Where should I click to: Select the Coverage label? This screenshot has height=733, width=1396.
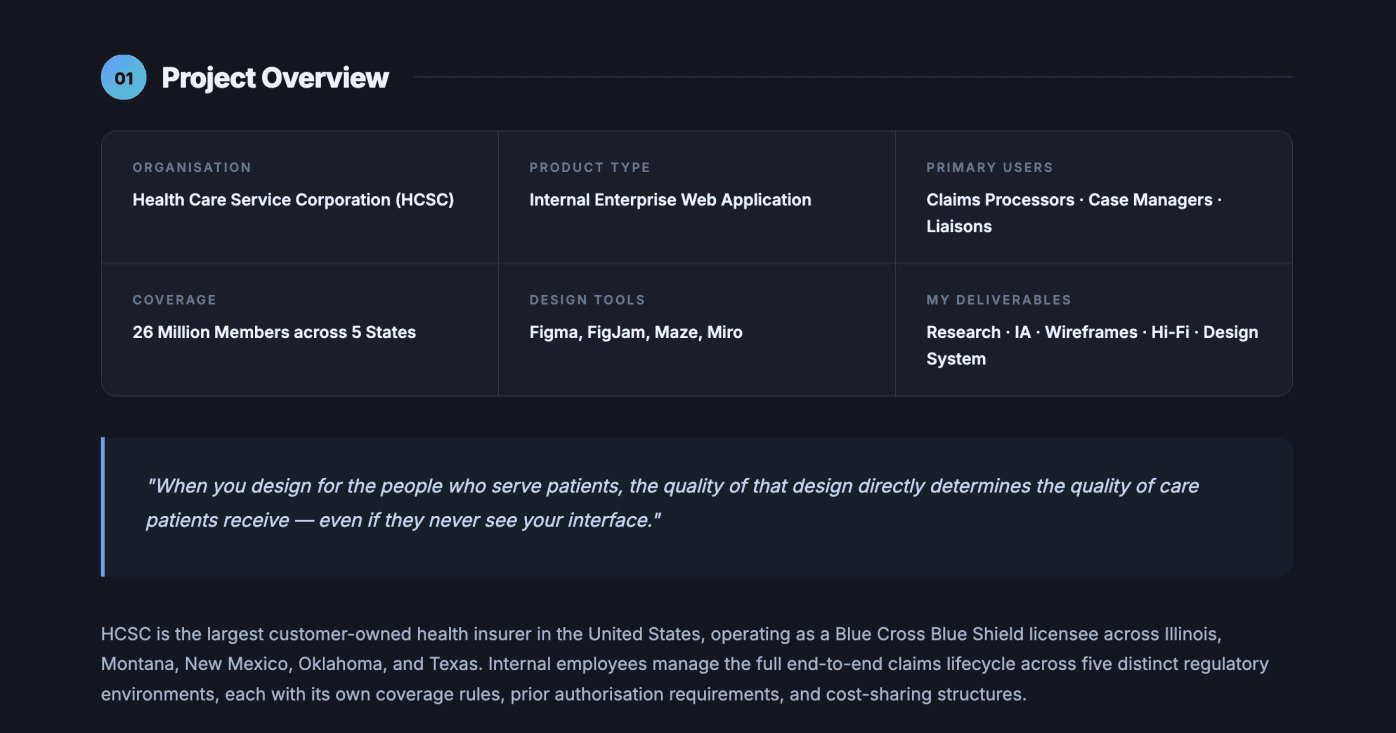175,300
